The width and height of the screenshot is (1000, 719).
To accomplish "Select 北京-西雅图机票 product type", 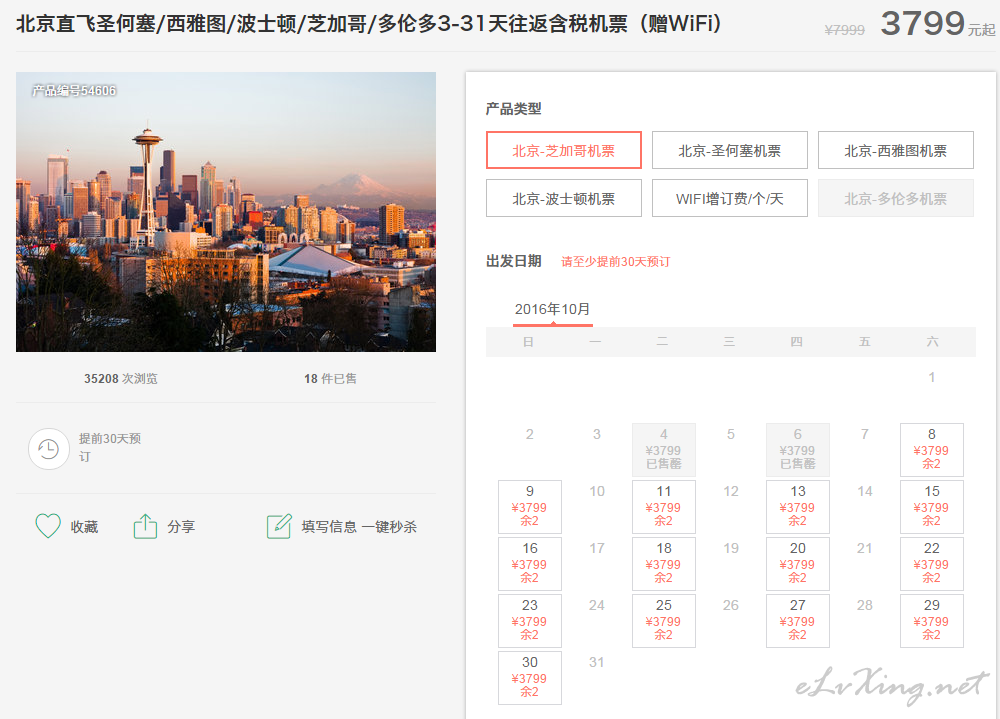I will 895,150.
